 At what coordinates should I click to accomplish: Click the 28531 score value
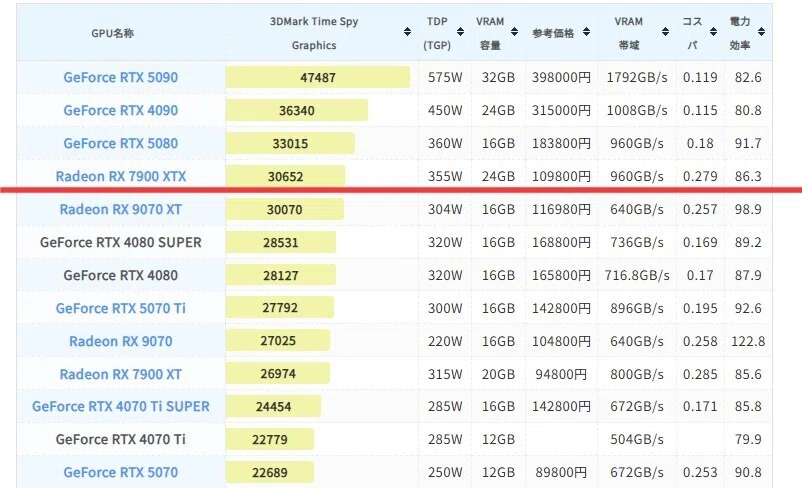[280, 242]
